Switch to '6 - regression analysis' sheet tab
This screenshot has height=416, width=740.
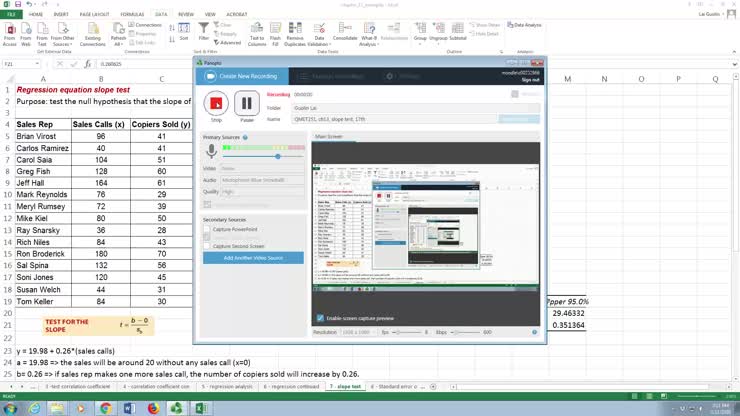pos(230,384)
